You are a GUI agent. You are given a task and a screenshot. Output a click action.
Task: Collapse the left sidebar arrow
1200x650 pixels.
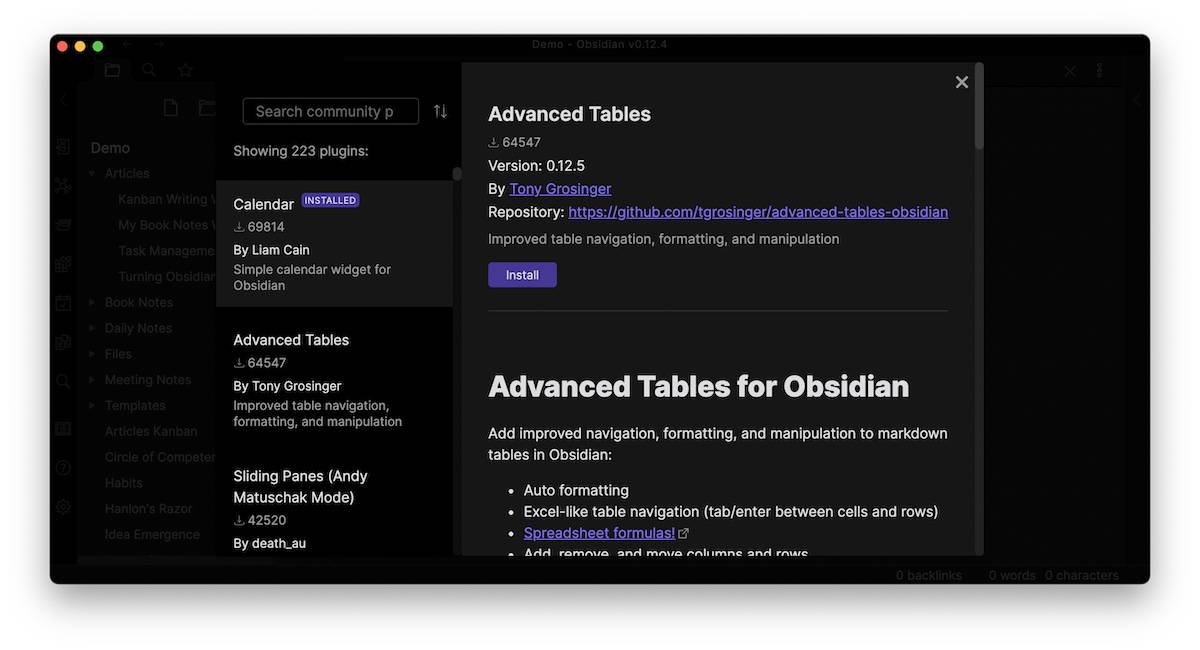pos(63,100)
